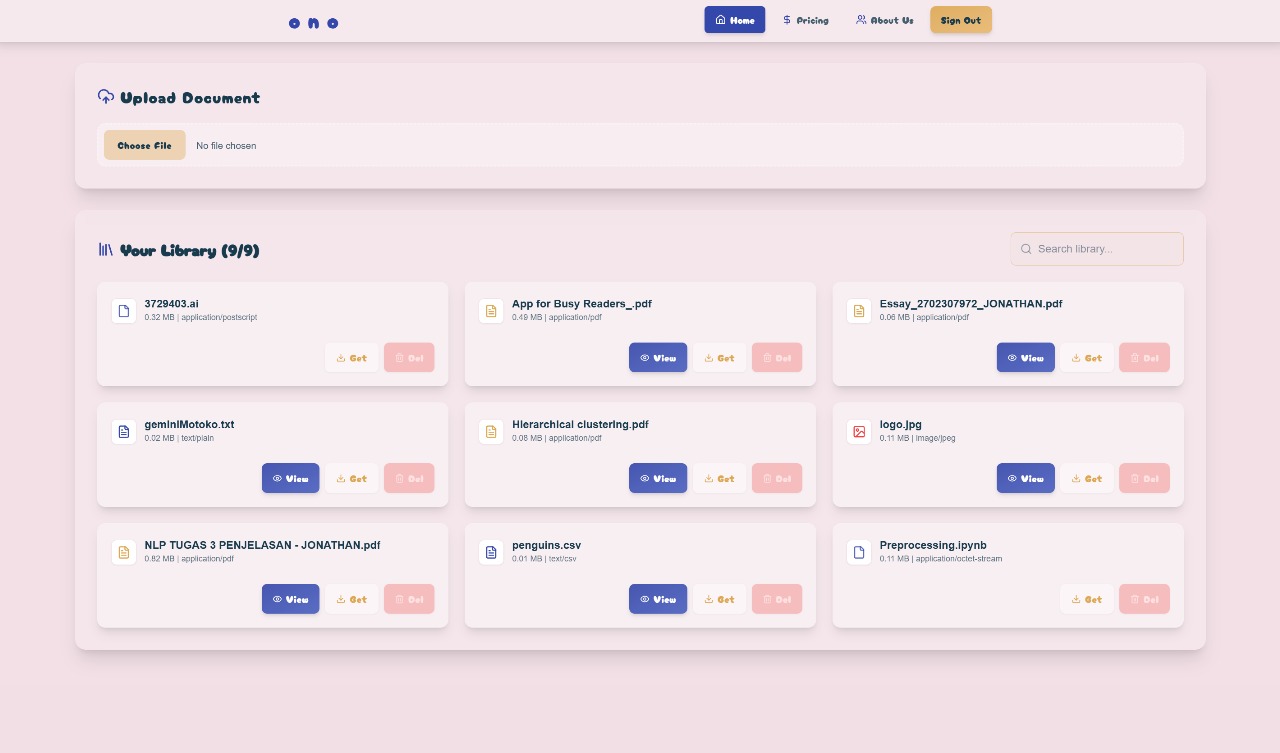This screenshot has height=753, width=1280.
Task: Click the PDF icon for App for Busy Readers_.pdf
Action: point(491,311)
